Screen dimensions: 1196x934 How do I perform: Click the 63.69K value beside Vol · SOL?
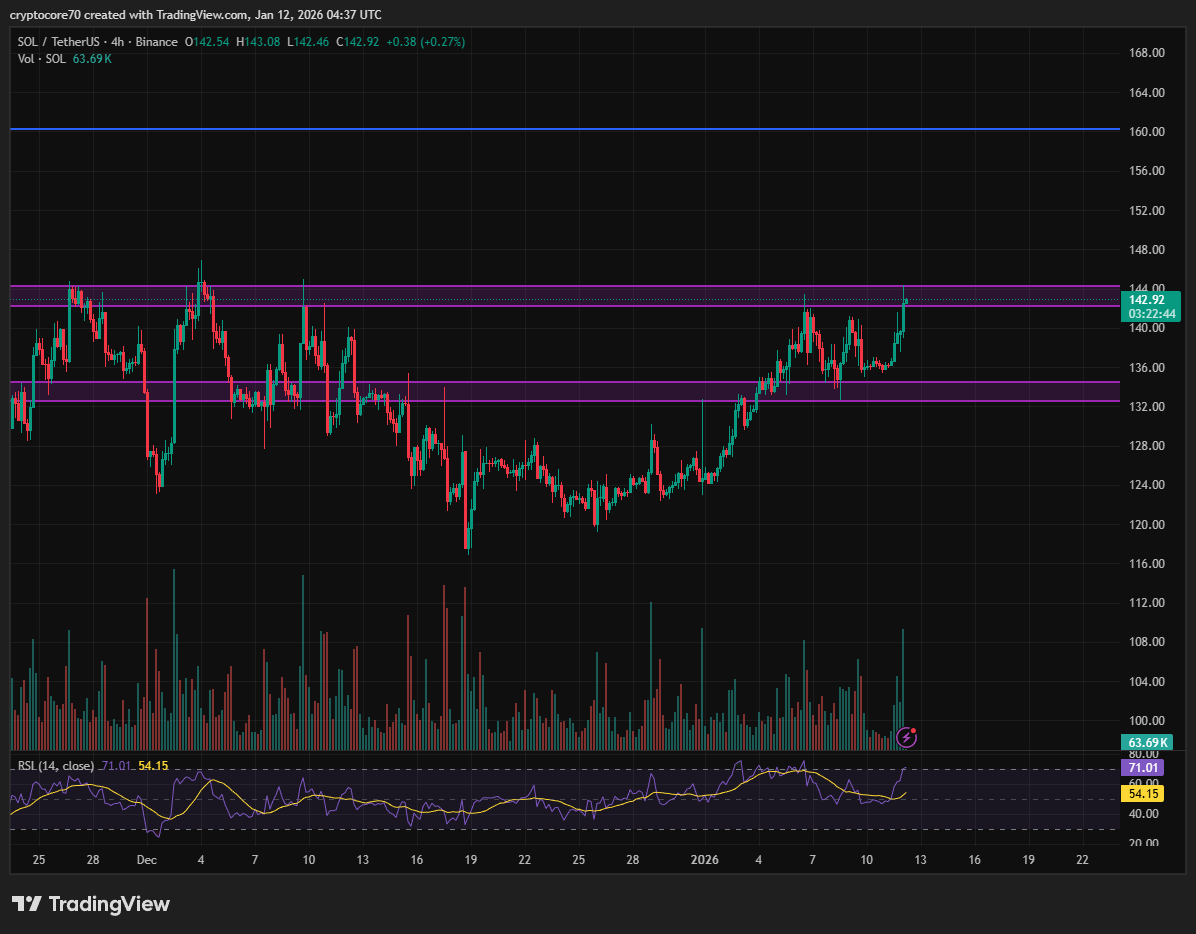point(92,59)
